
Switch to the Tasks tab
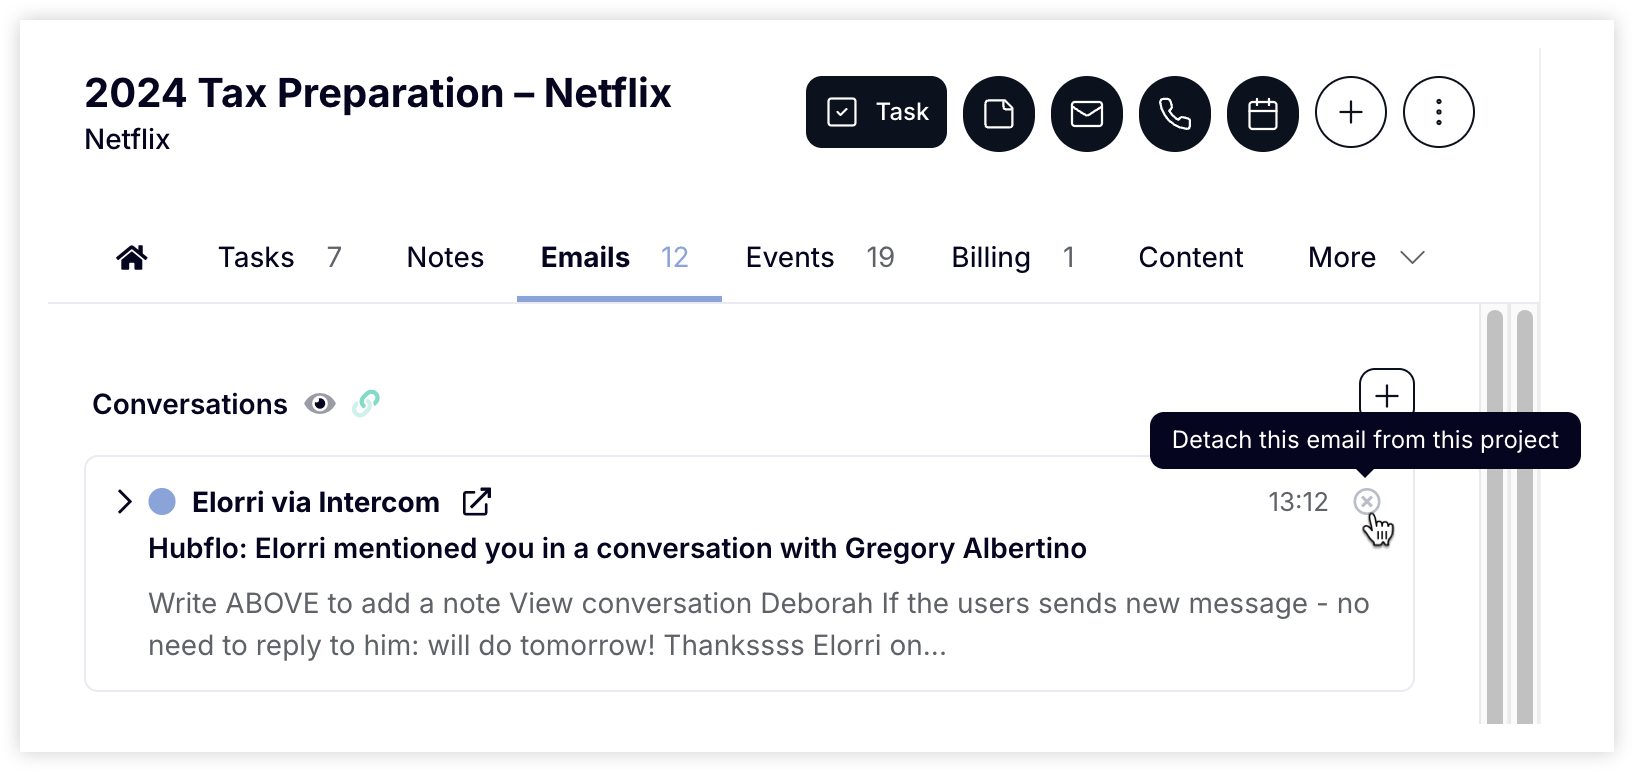[x=280, y=258]
